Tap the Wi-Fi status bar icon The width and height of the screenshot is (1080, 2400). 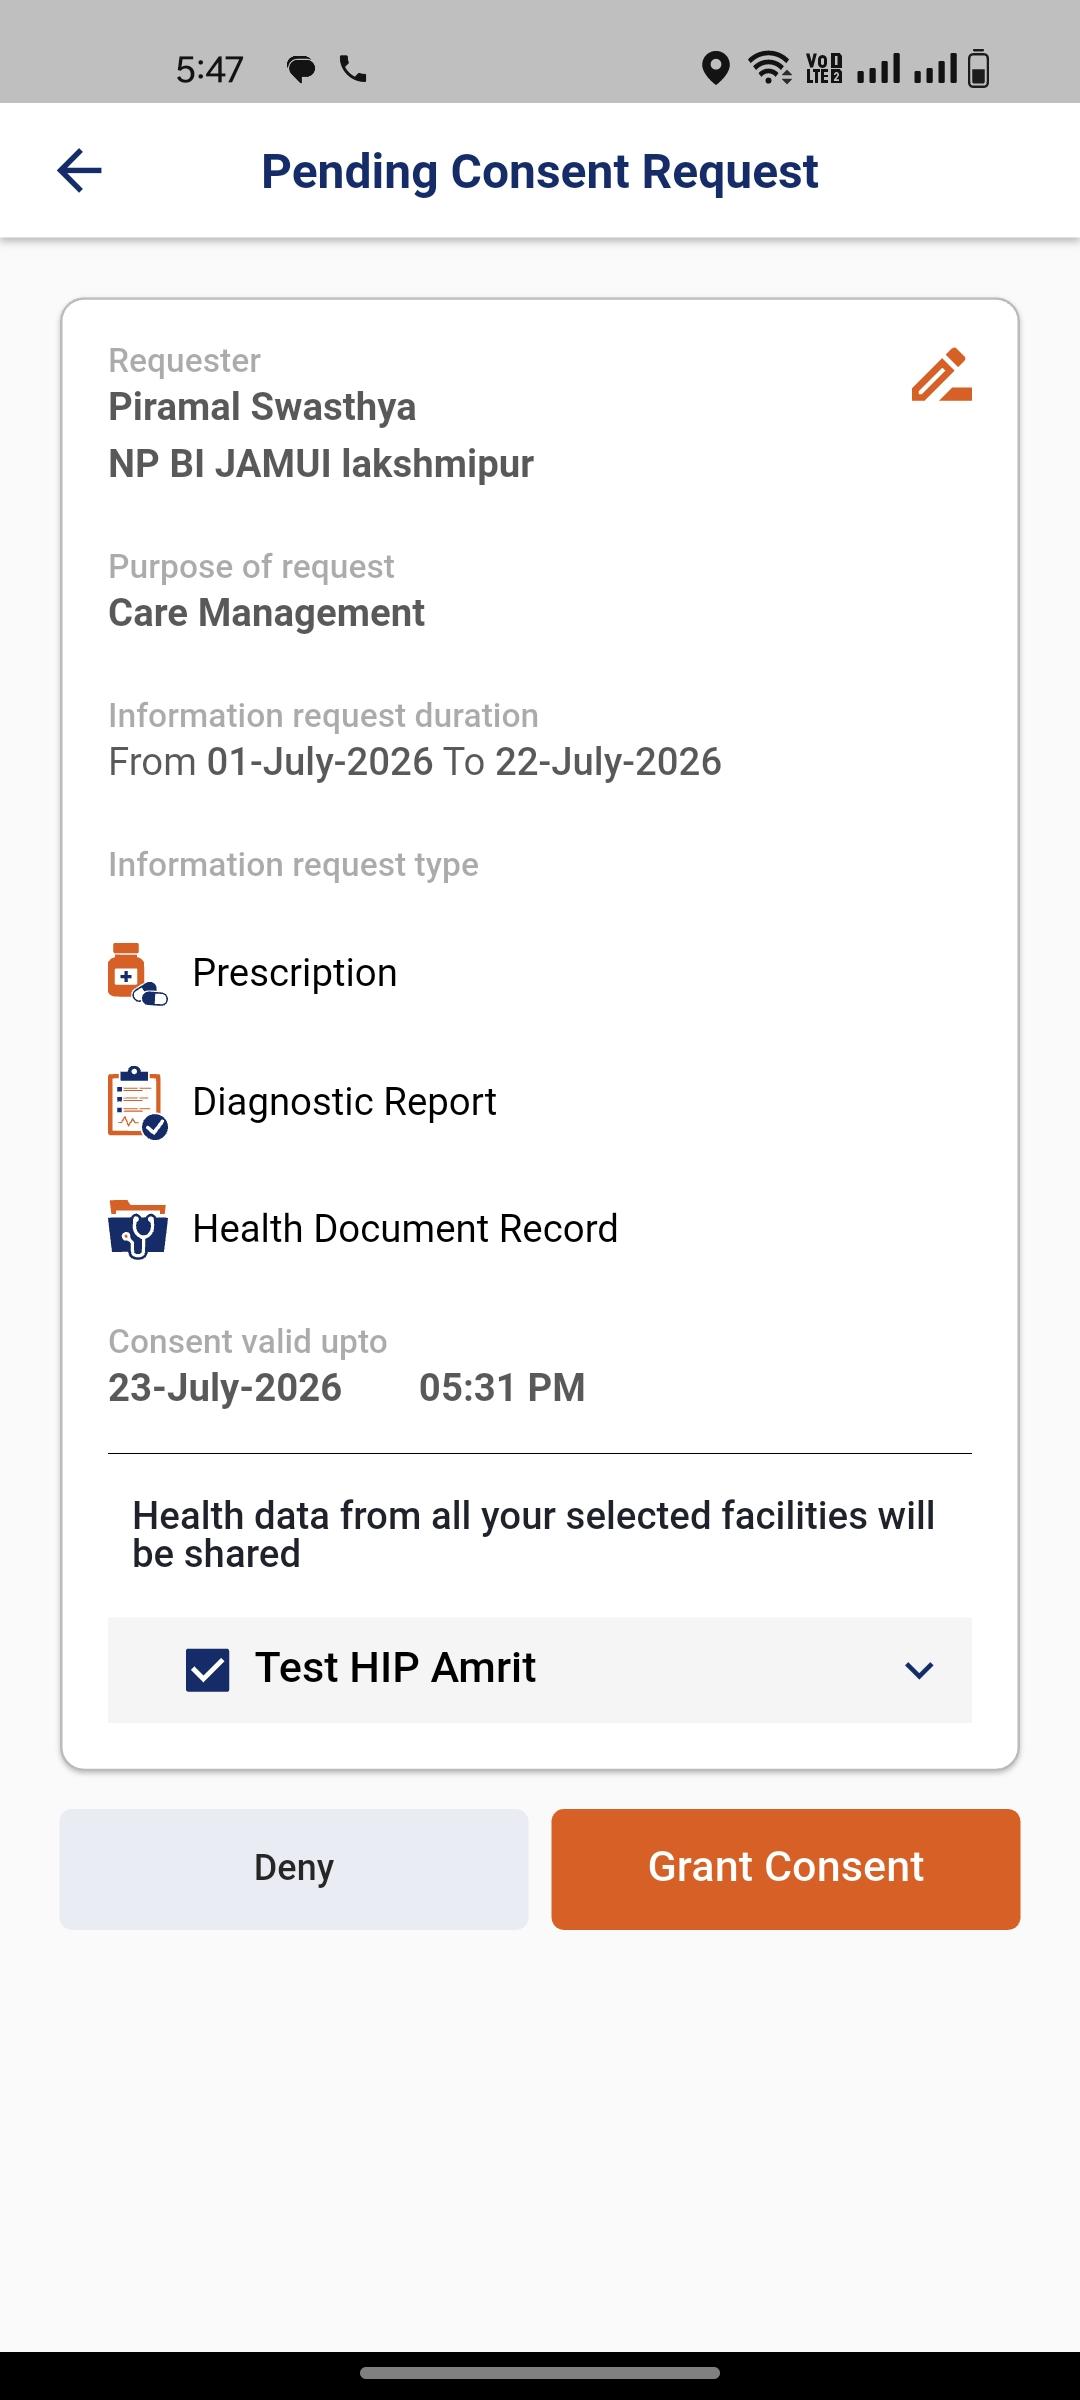(769, 68)
